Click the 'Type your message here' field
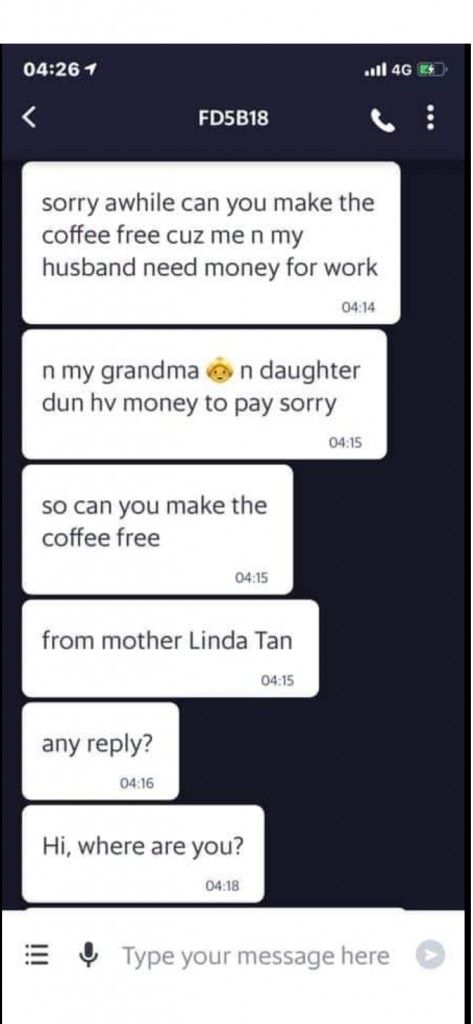Viewport: 473px width, 1024px height. coord(255,956)
